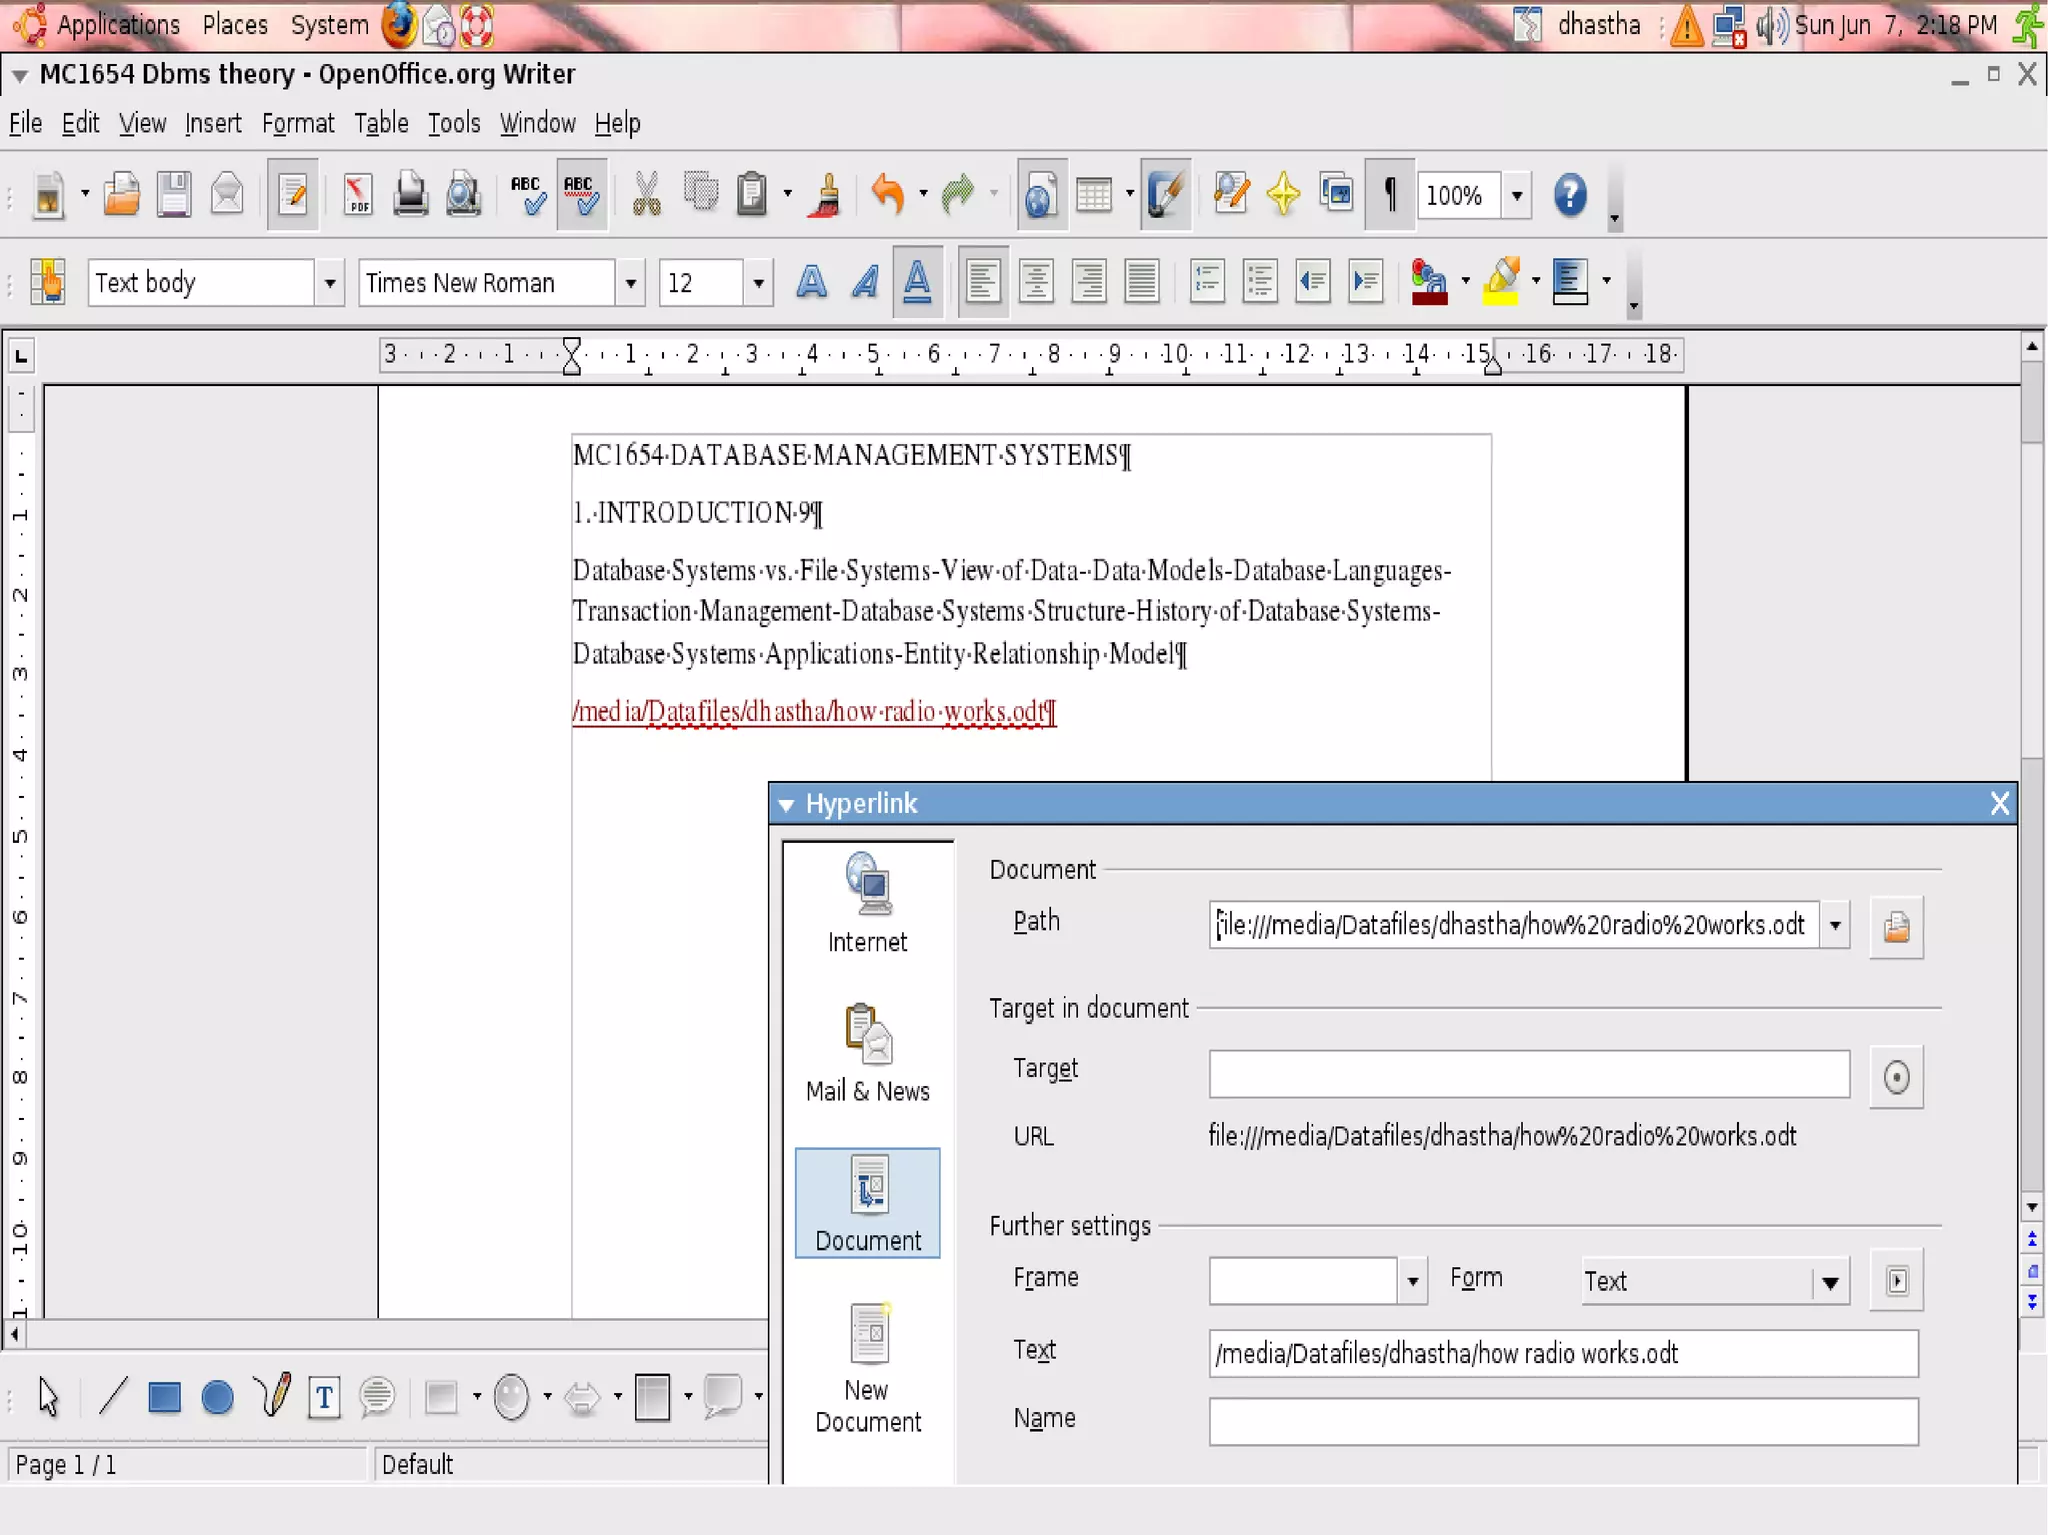This screenshot has height=1535, width=2048.
Task: Select Align Left paragraph button
Action: pyautogui.click(x=982, y=282)
